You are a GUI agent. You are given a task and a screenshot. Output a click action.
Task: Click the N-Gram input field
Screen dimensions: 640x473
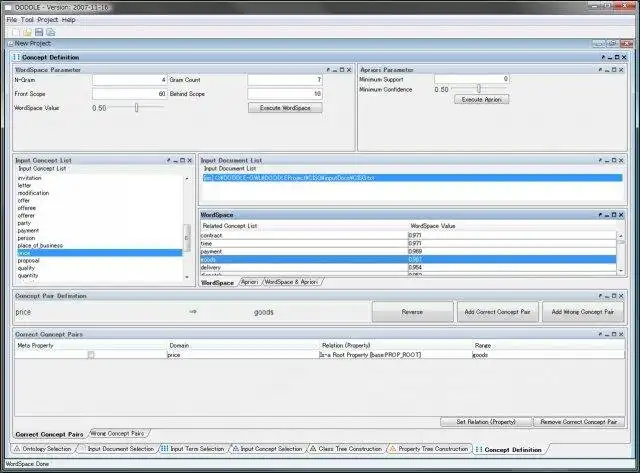(x=130, y=80)
